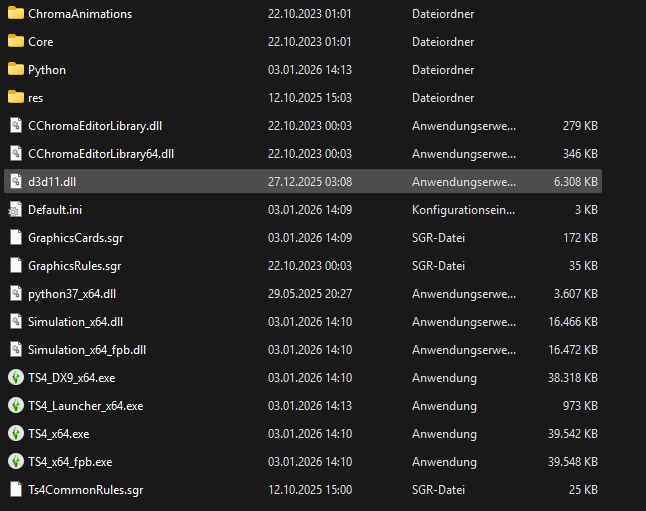Image resolution: width=646 pixels, height=511 pixels.
Task: Select the ChromaAnimations folder name
Action: pos(80,14)
